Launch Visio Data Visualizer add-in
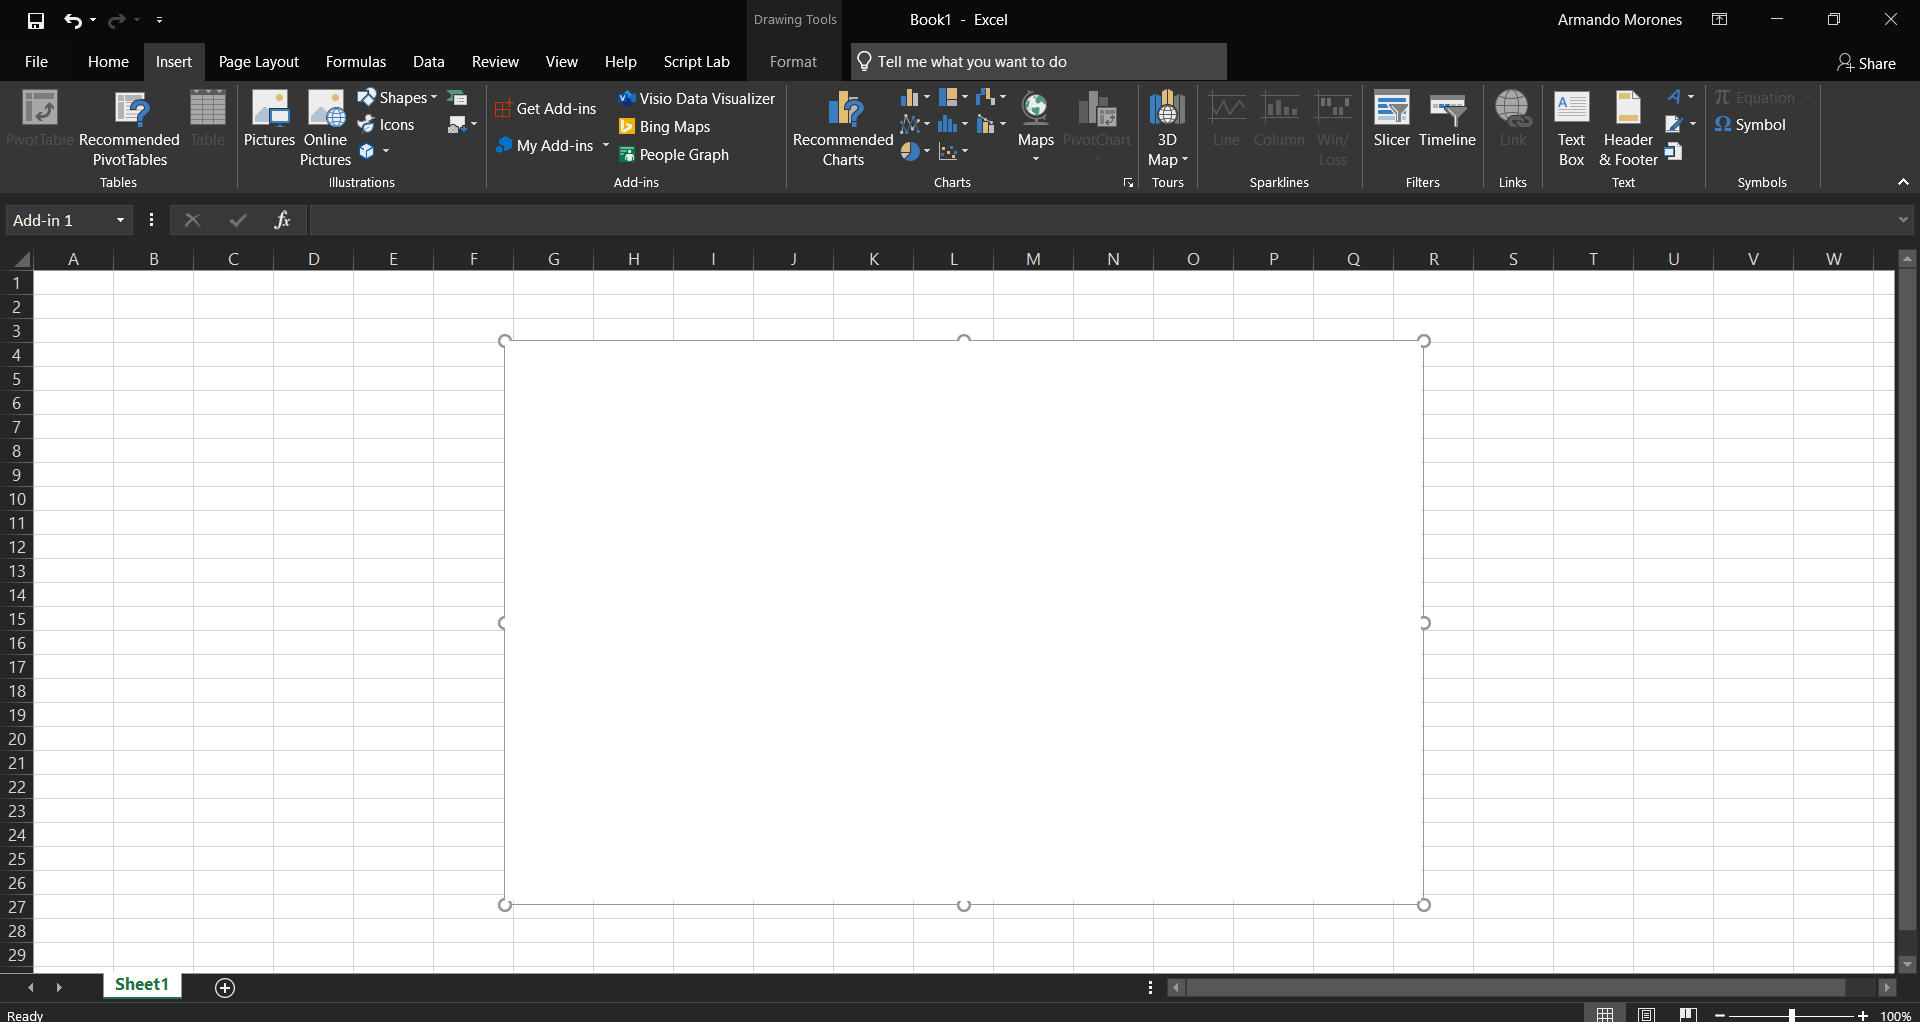The image size is (1920, 1022). click(696, 98)
